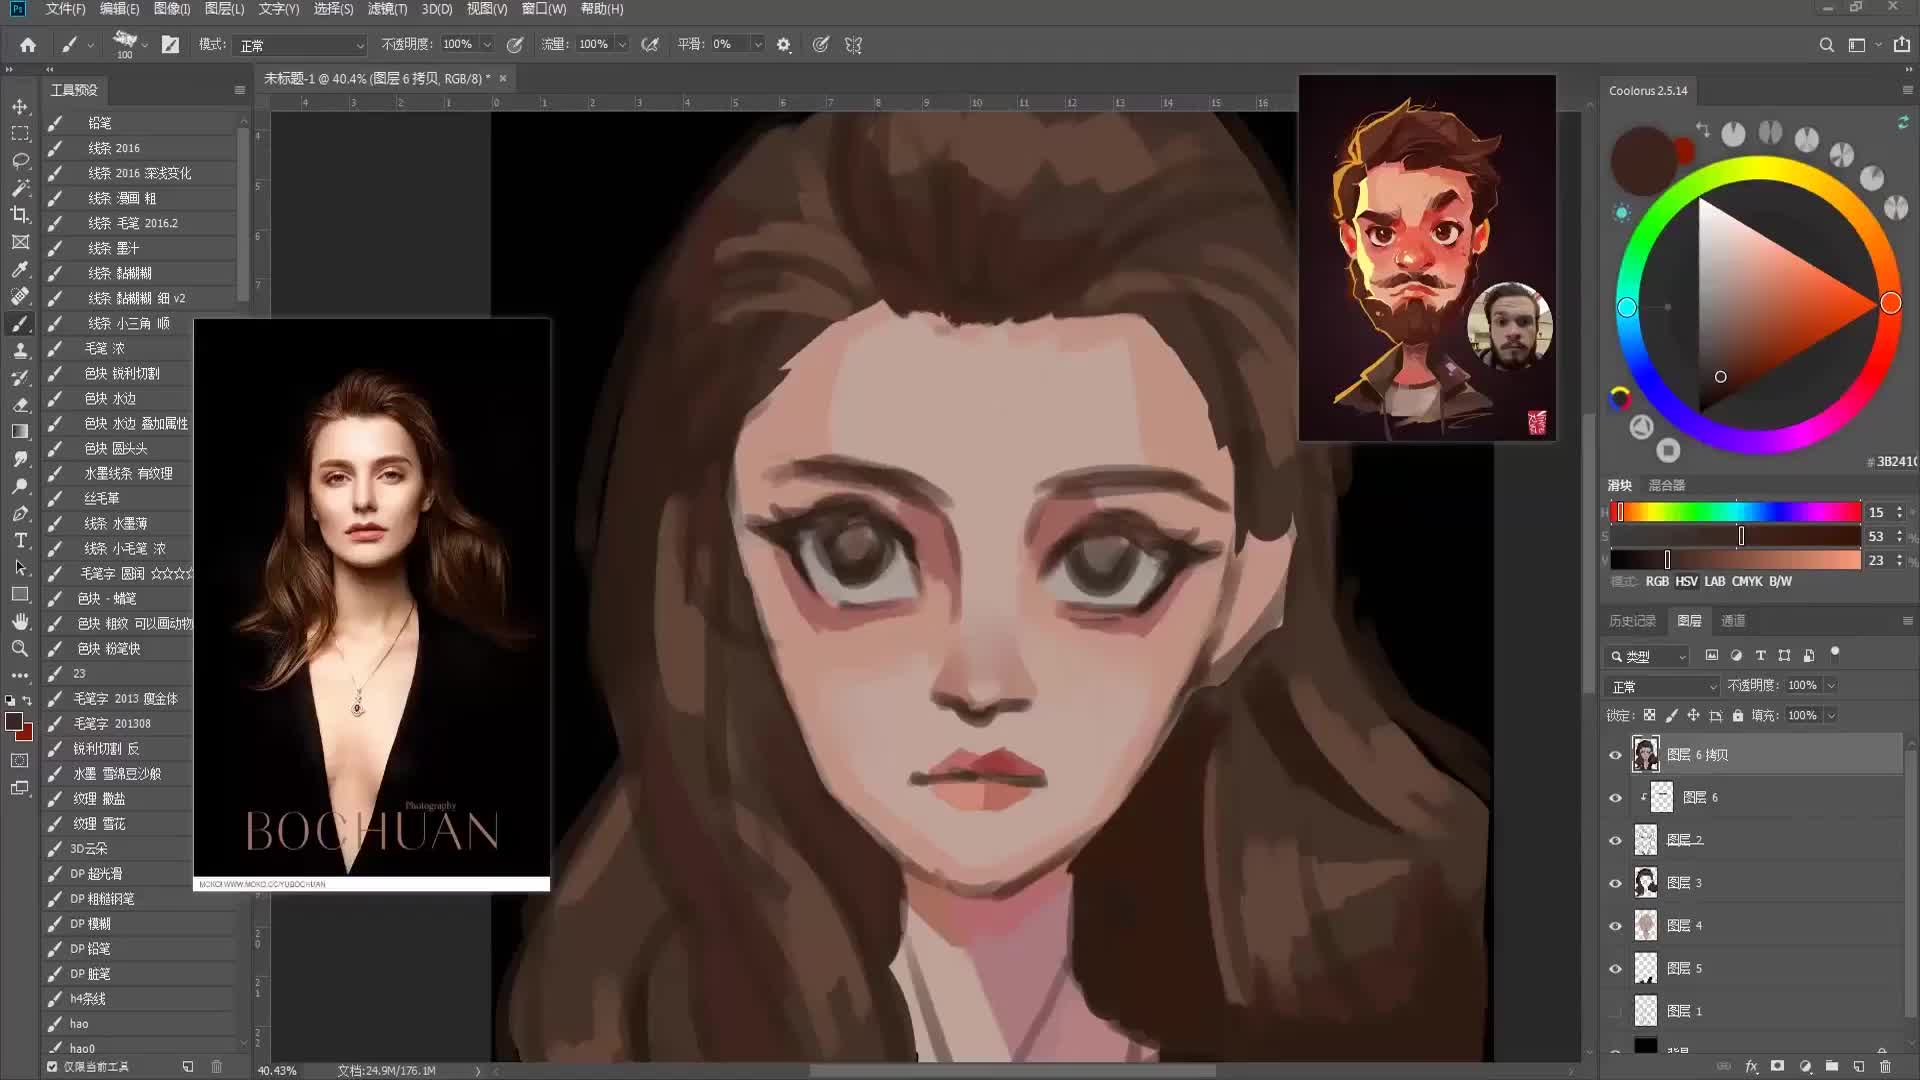Toggle pressure for opacity icon
This screenshot has height=1080, width=1920.
(515, 44)
